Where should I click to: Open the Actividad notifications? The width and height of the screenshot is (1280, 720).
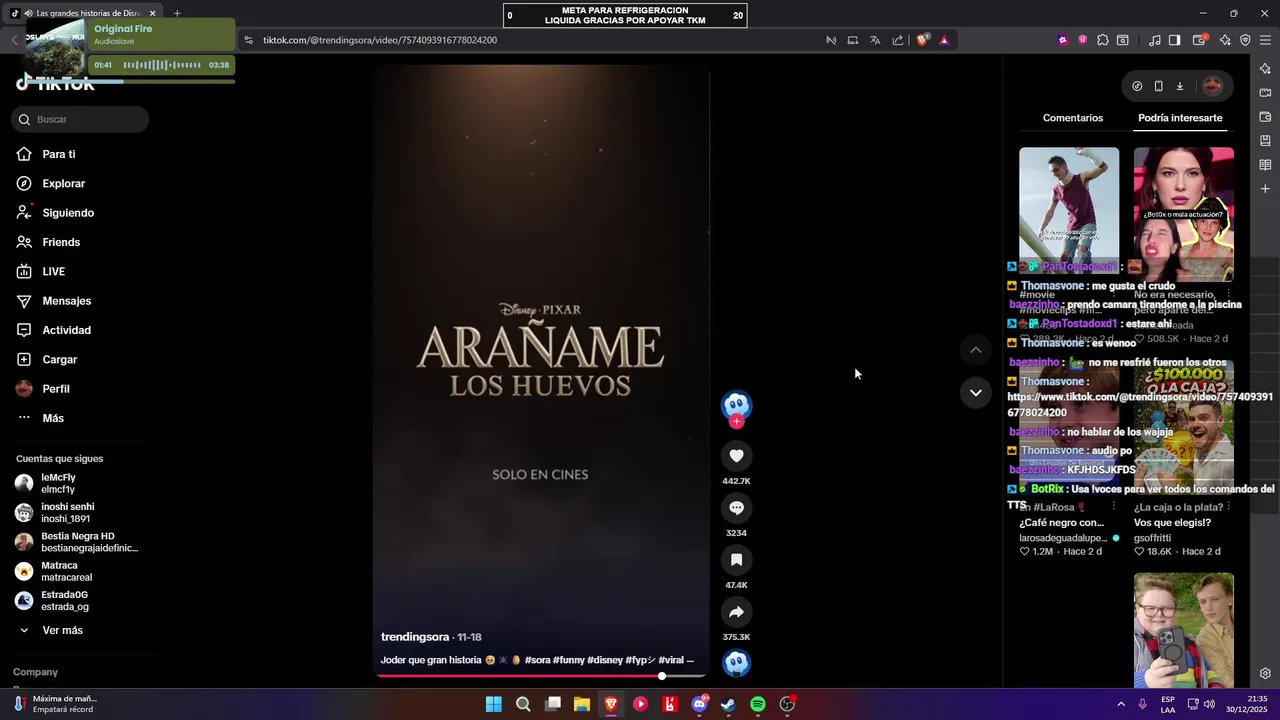66,330
